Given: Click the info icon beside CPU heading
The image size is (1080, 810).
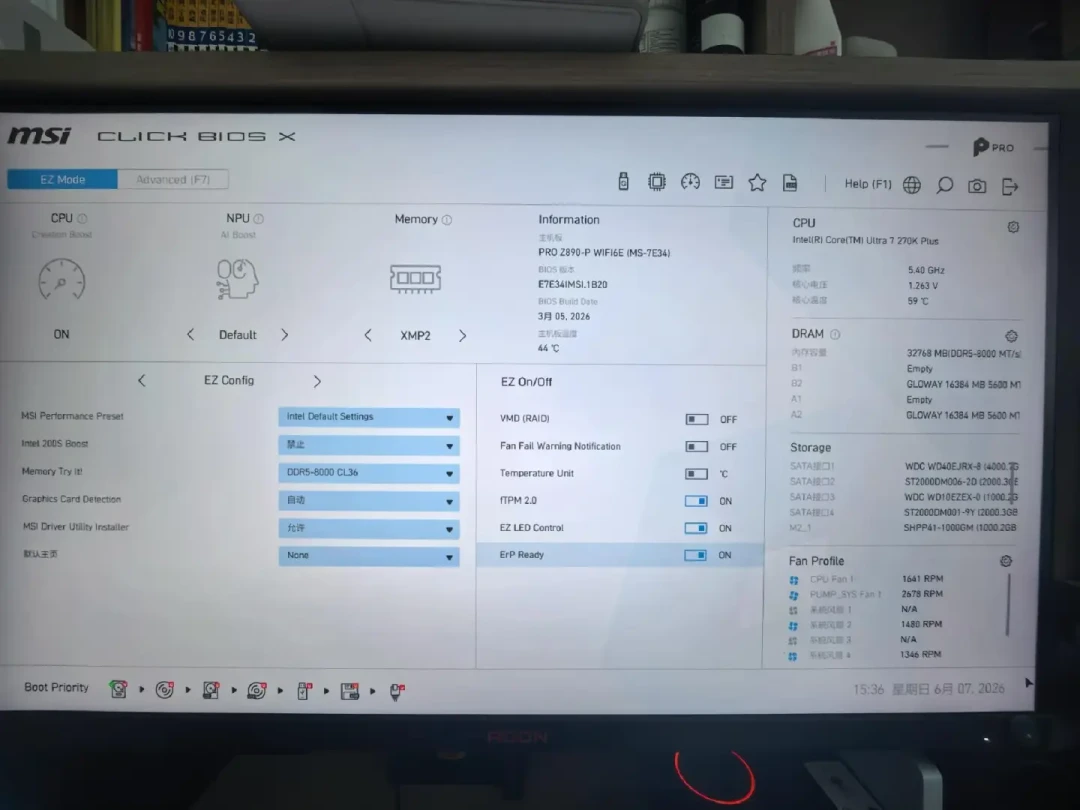Looking at the screenshot, I should (83, 218).
